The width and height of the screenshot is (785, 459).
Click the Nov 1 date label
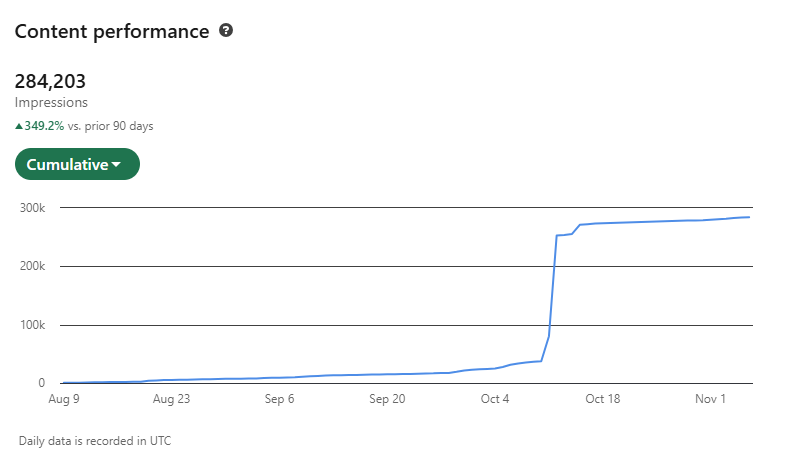(x=710, y=398)
